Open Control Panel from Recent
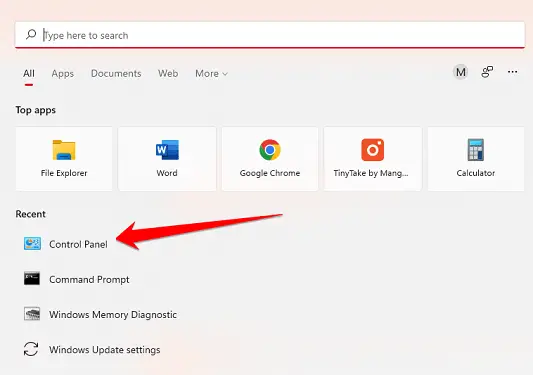The image size is (533, 375). point(78,244)
